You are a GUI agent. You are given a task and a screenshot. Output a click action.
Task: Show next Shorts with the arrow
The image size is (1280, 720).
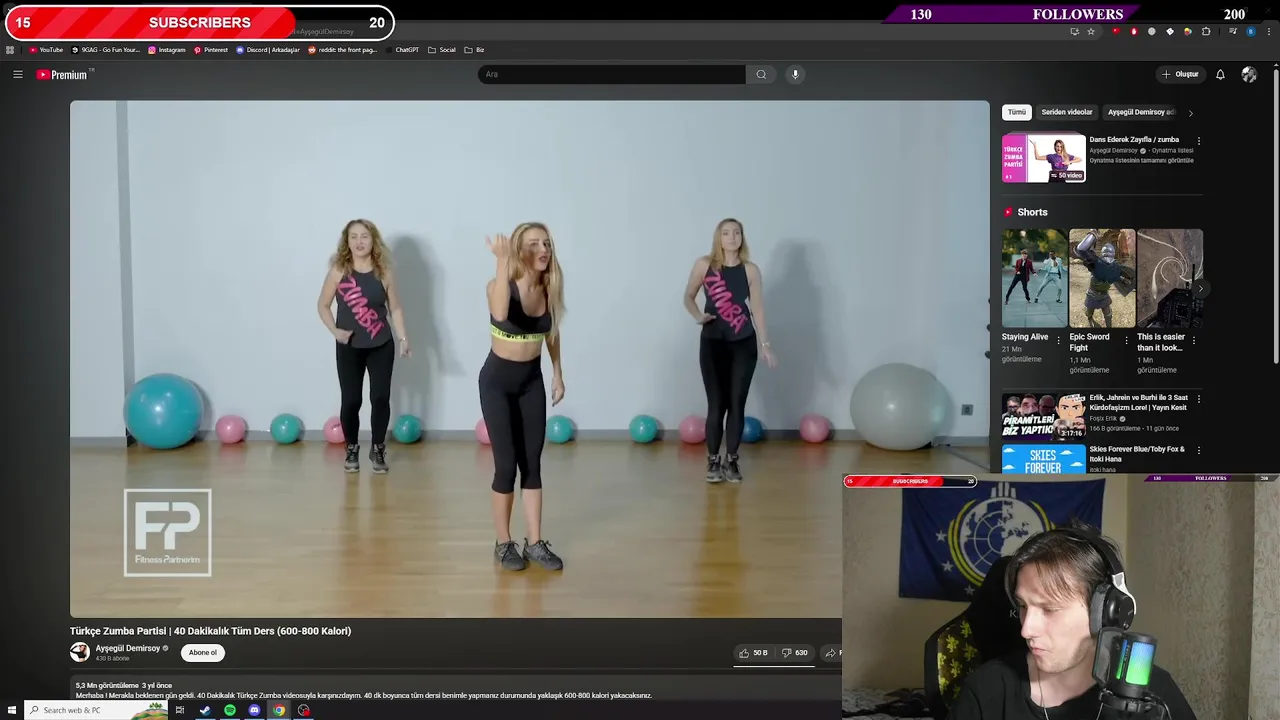pyautogui.click(x=1200, y=289)
